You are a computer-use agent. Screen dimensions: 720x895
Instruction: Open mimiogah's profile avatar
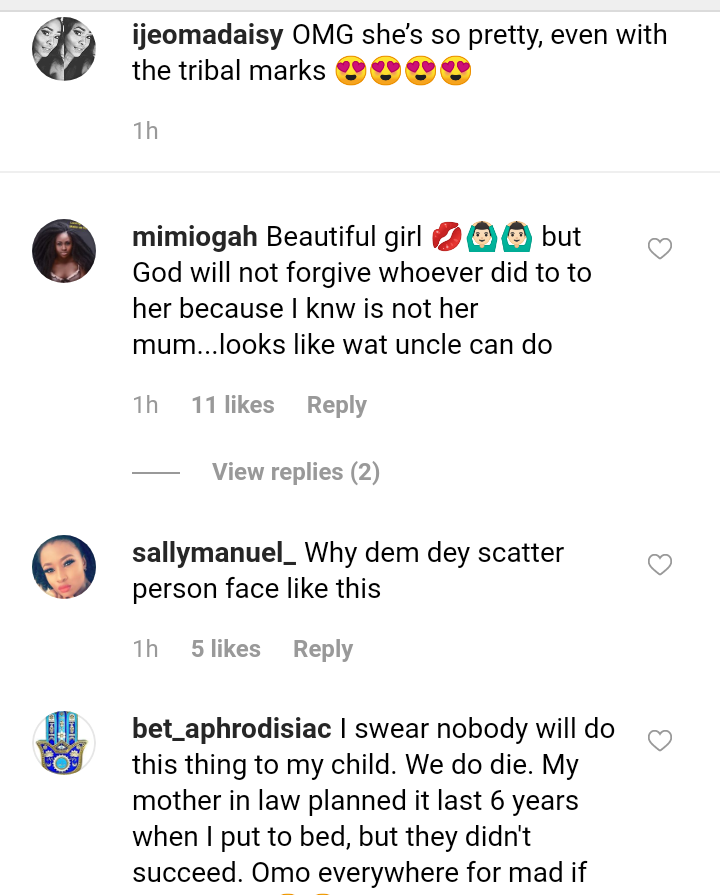pos(64,251)
